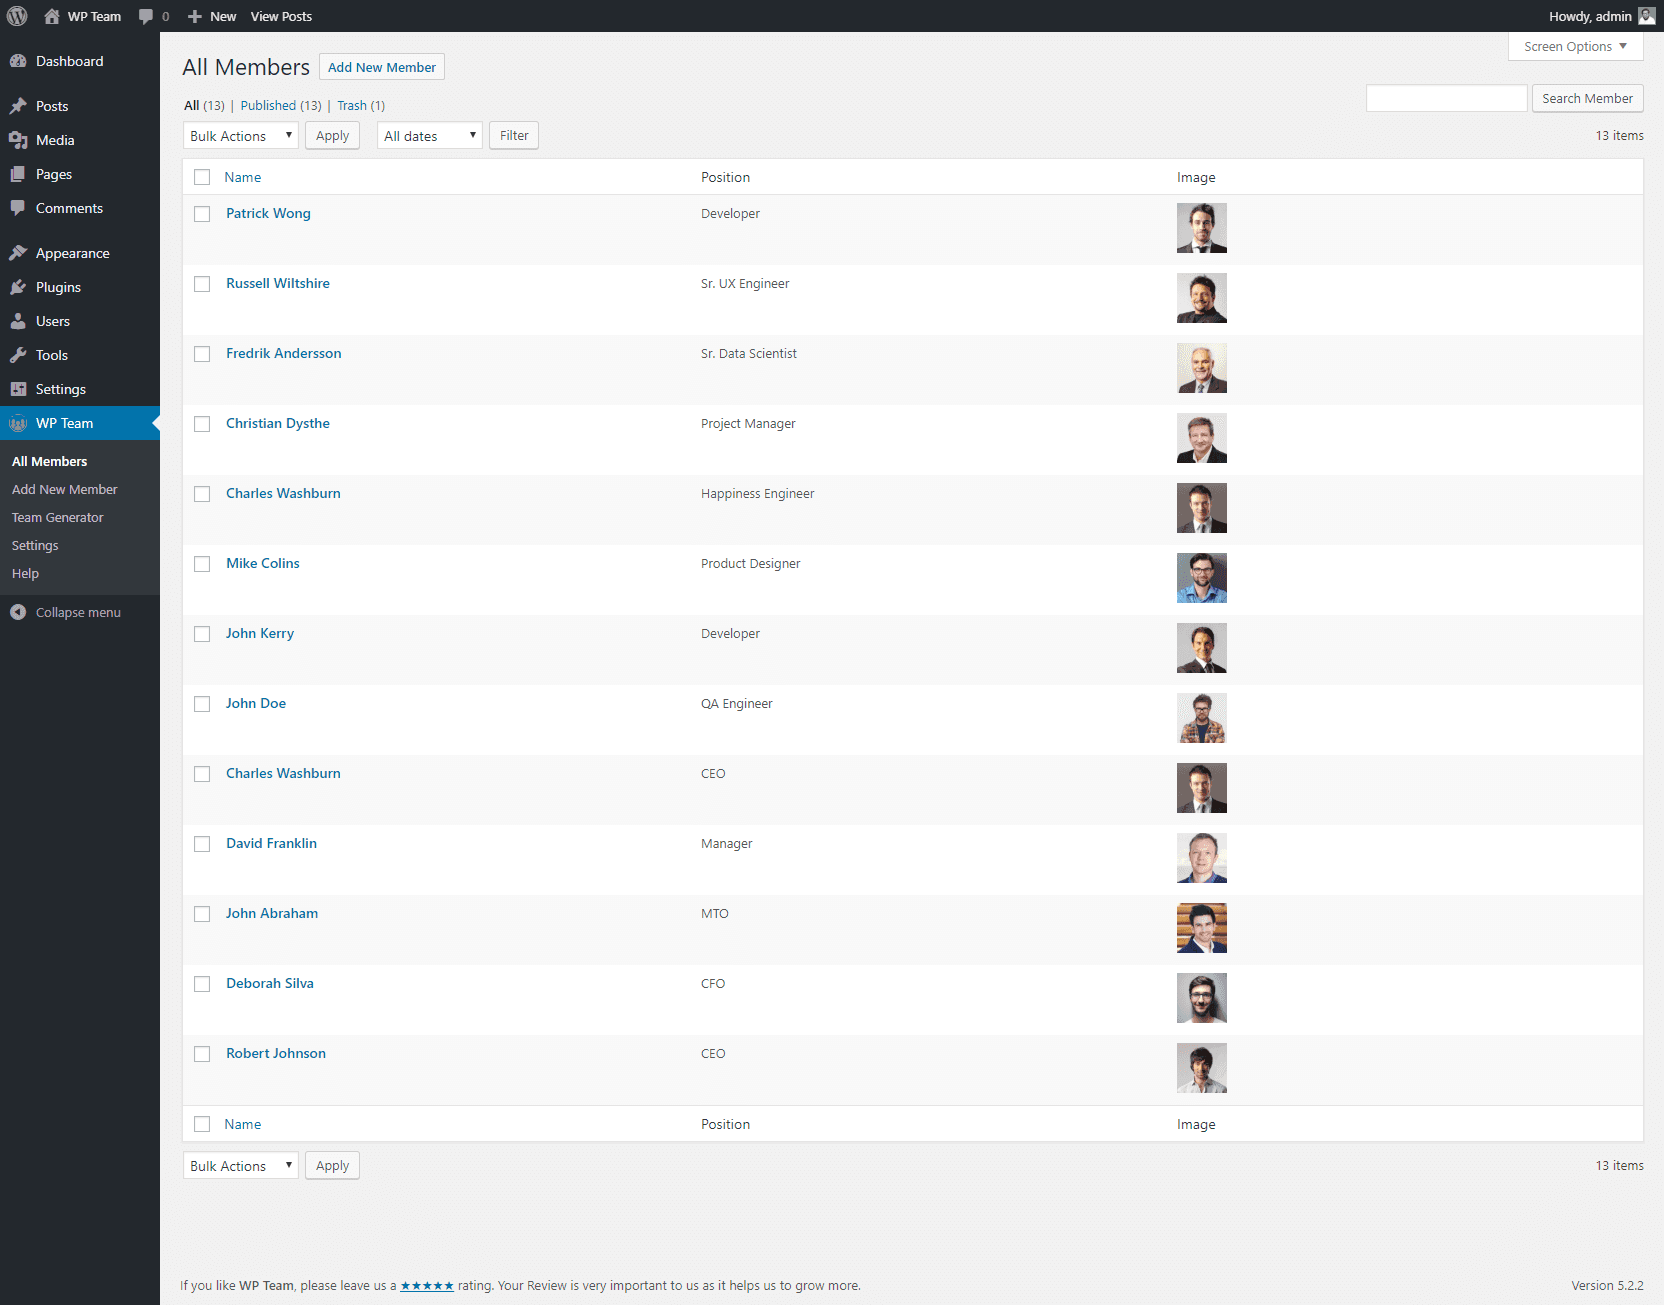Open the Bulk Actions dropdown
The image size is (1664, 1305).
tap(240, 135)
